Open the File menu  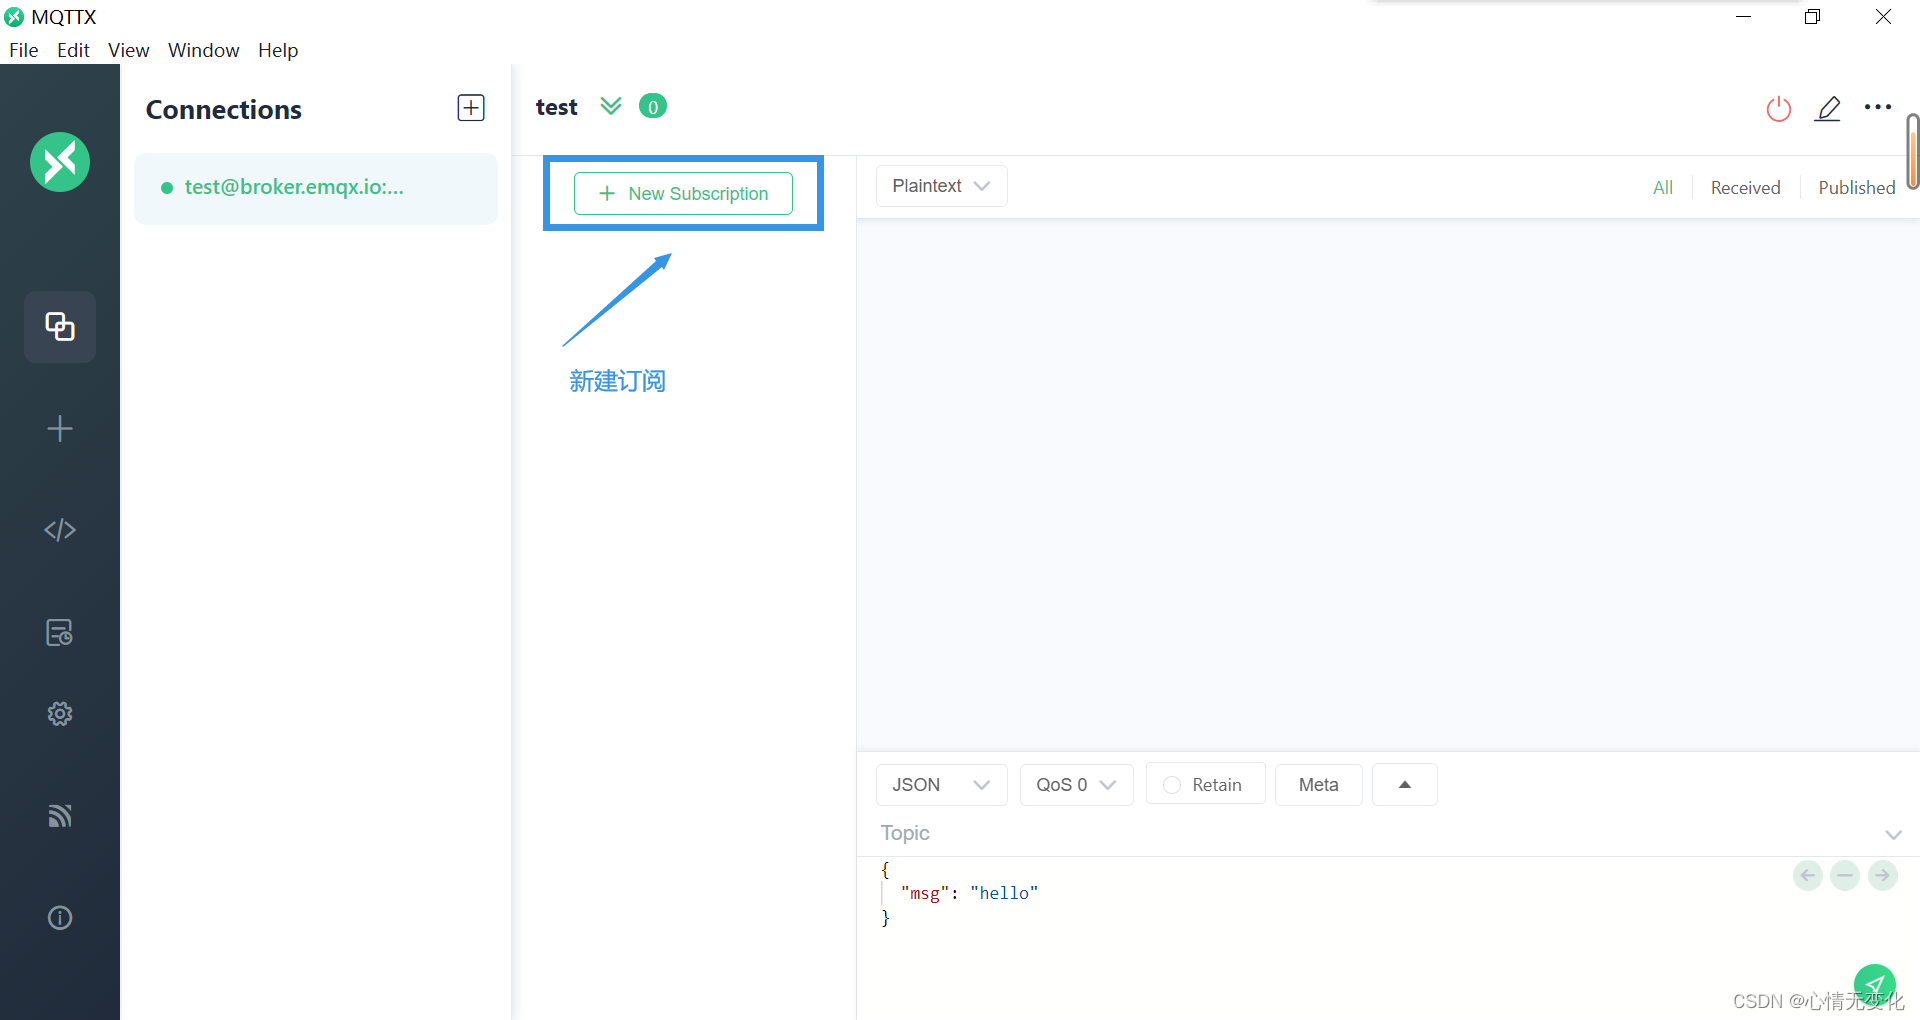24,50
